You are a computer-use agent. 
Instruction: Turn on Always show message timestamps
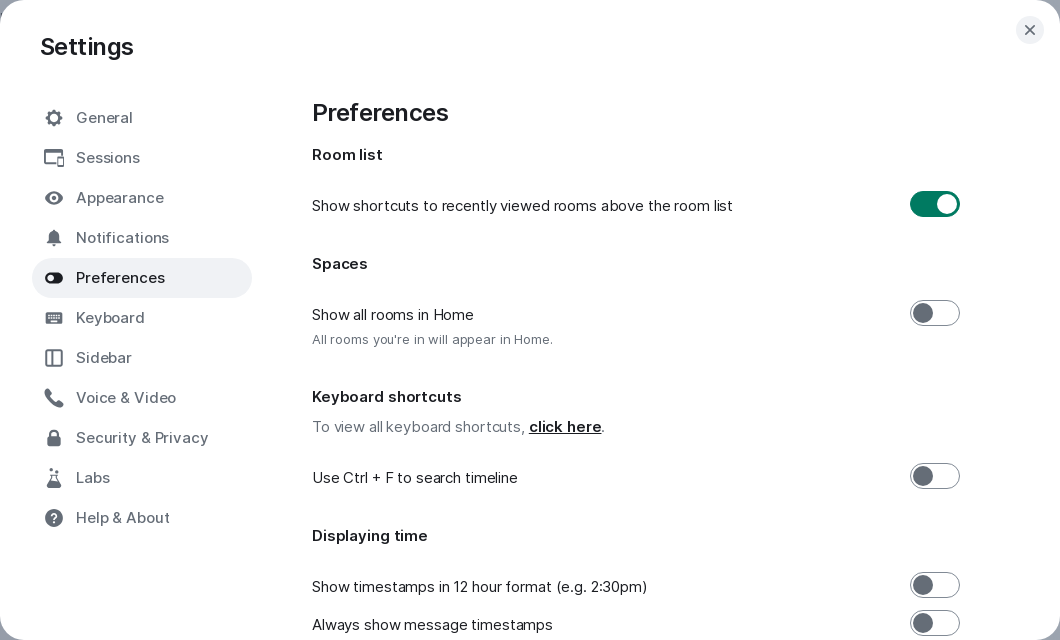pos(934,623)
